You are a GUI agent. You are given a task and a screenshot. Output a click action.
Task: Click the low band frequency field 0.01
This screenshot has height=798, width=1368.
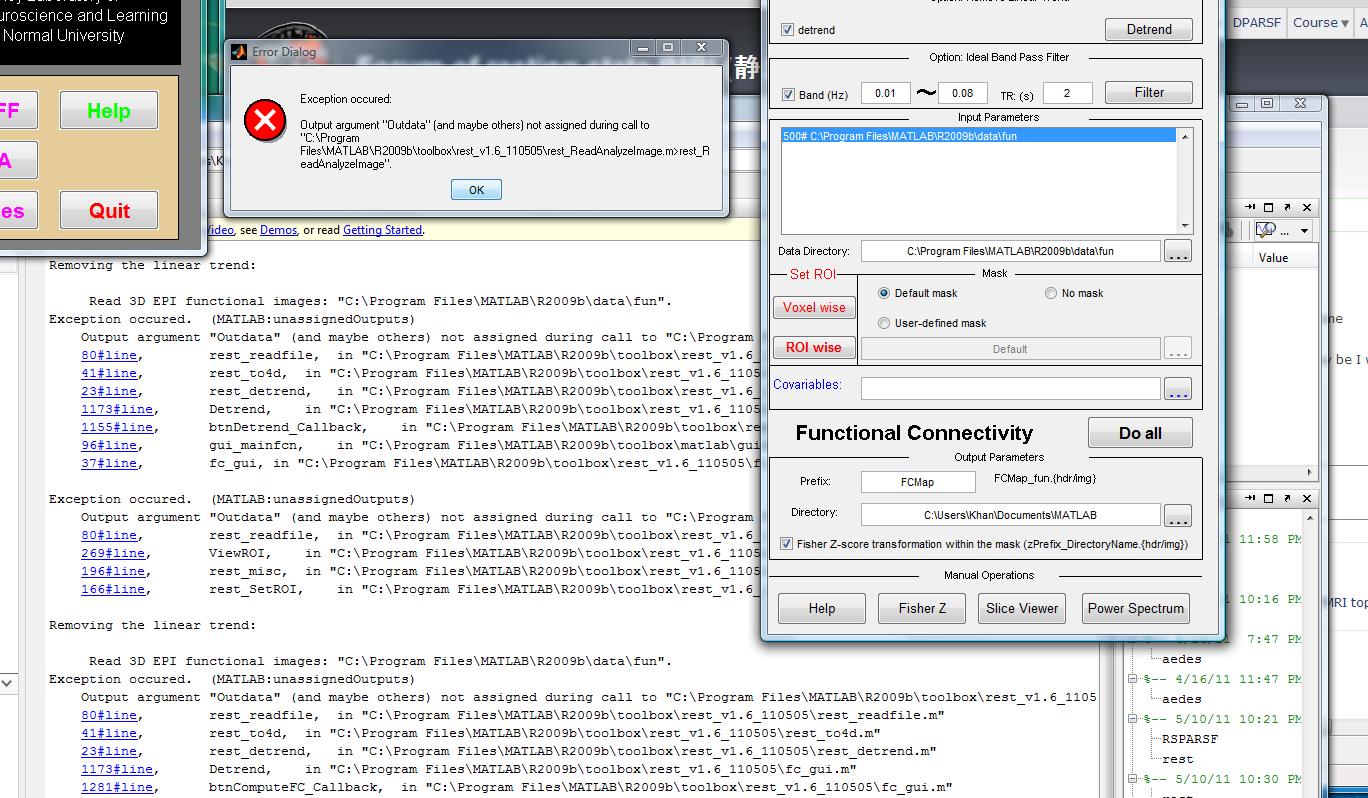(885, 93)
